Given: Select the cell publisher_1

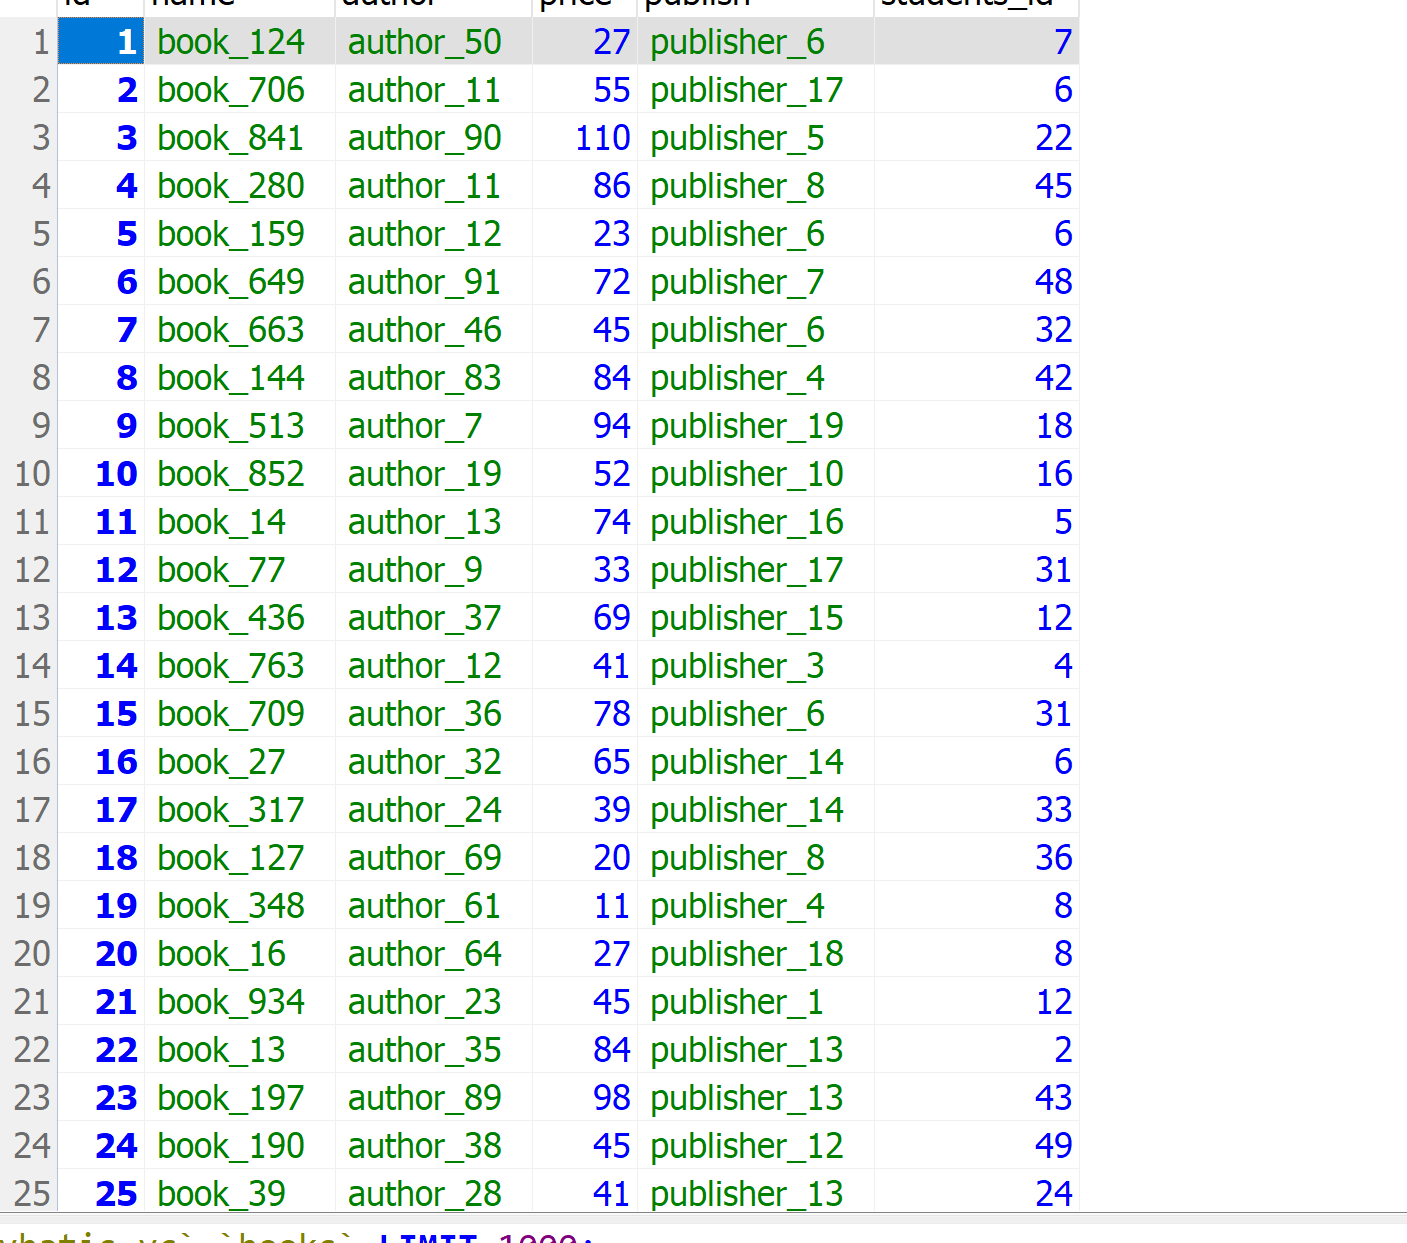Looking at the screenshot, I should pos(755,1001).
